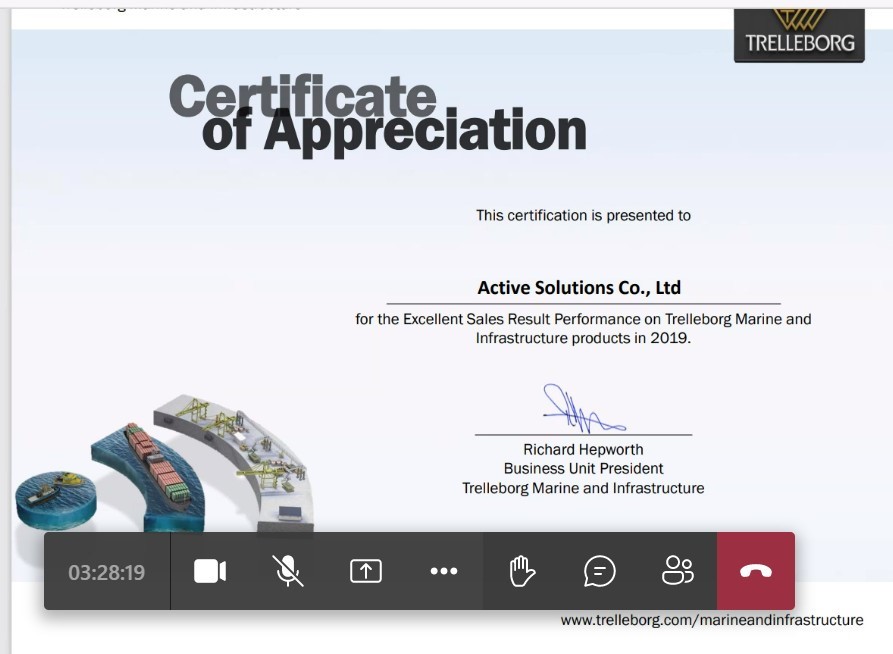Open the more actions ellipsis menu
The height and width of the screenshot is (654, 893).
click(x=444, y=571)
